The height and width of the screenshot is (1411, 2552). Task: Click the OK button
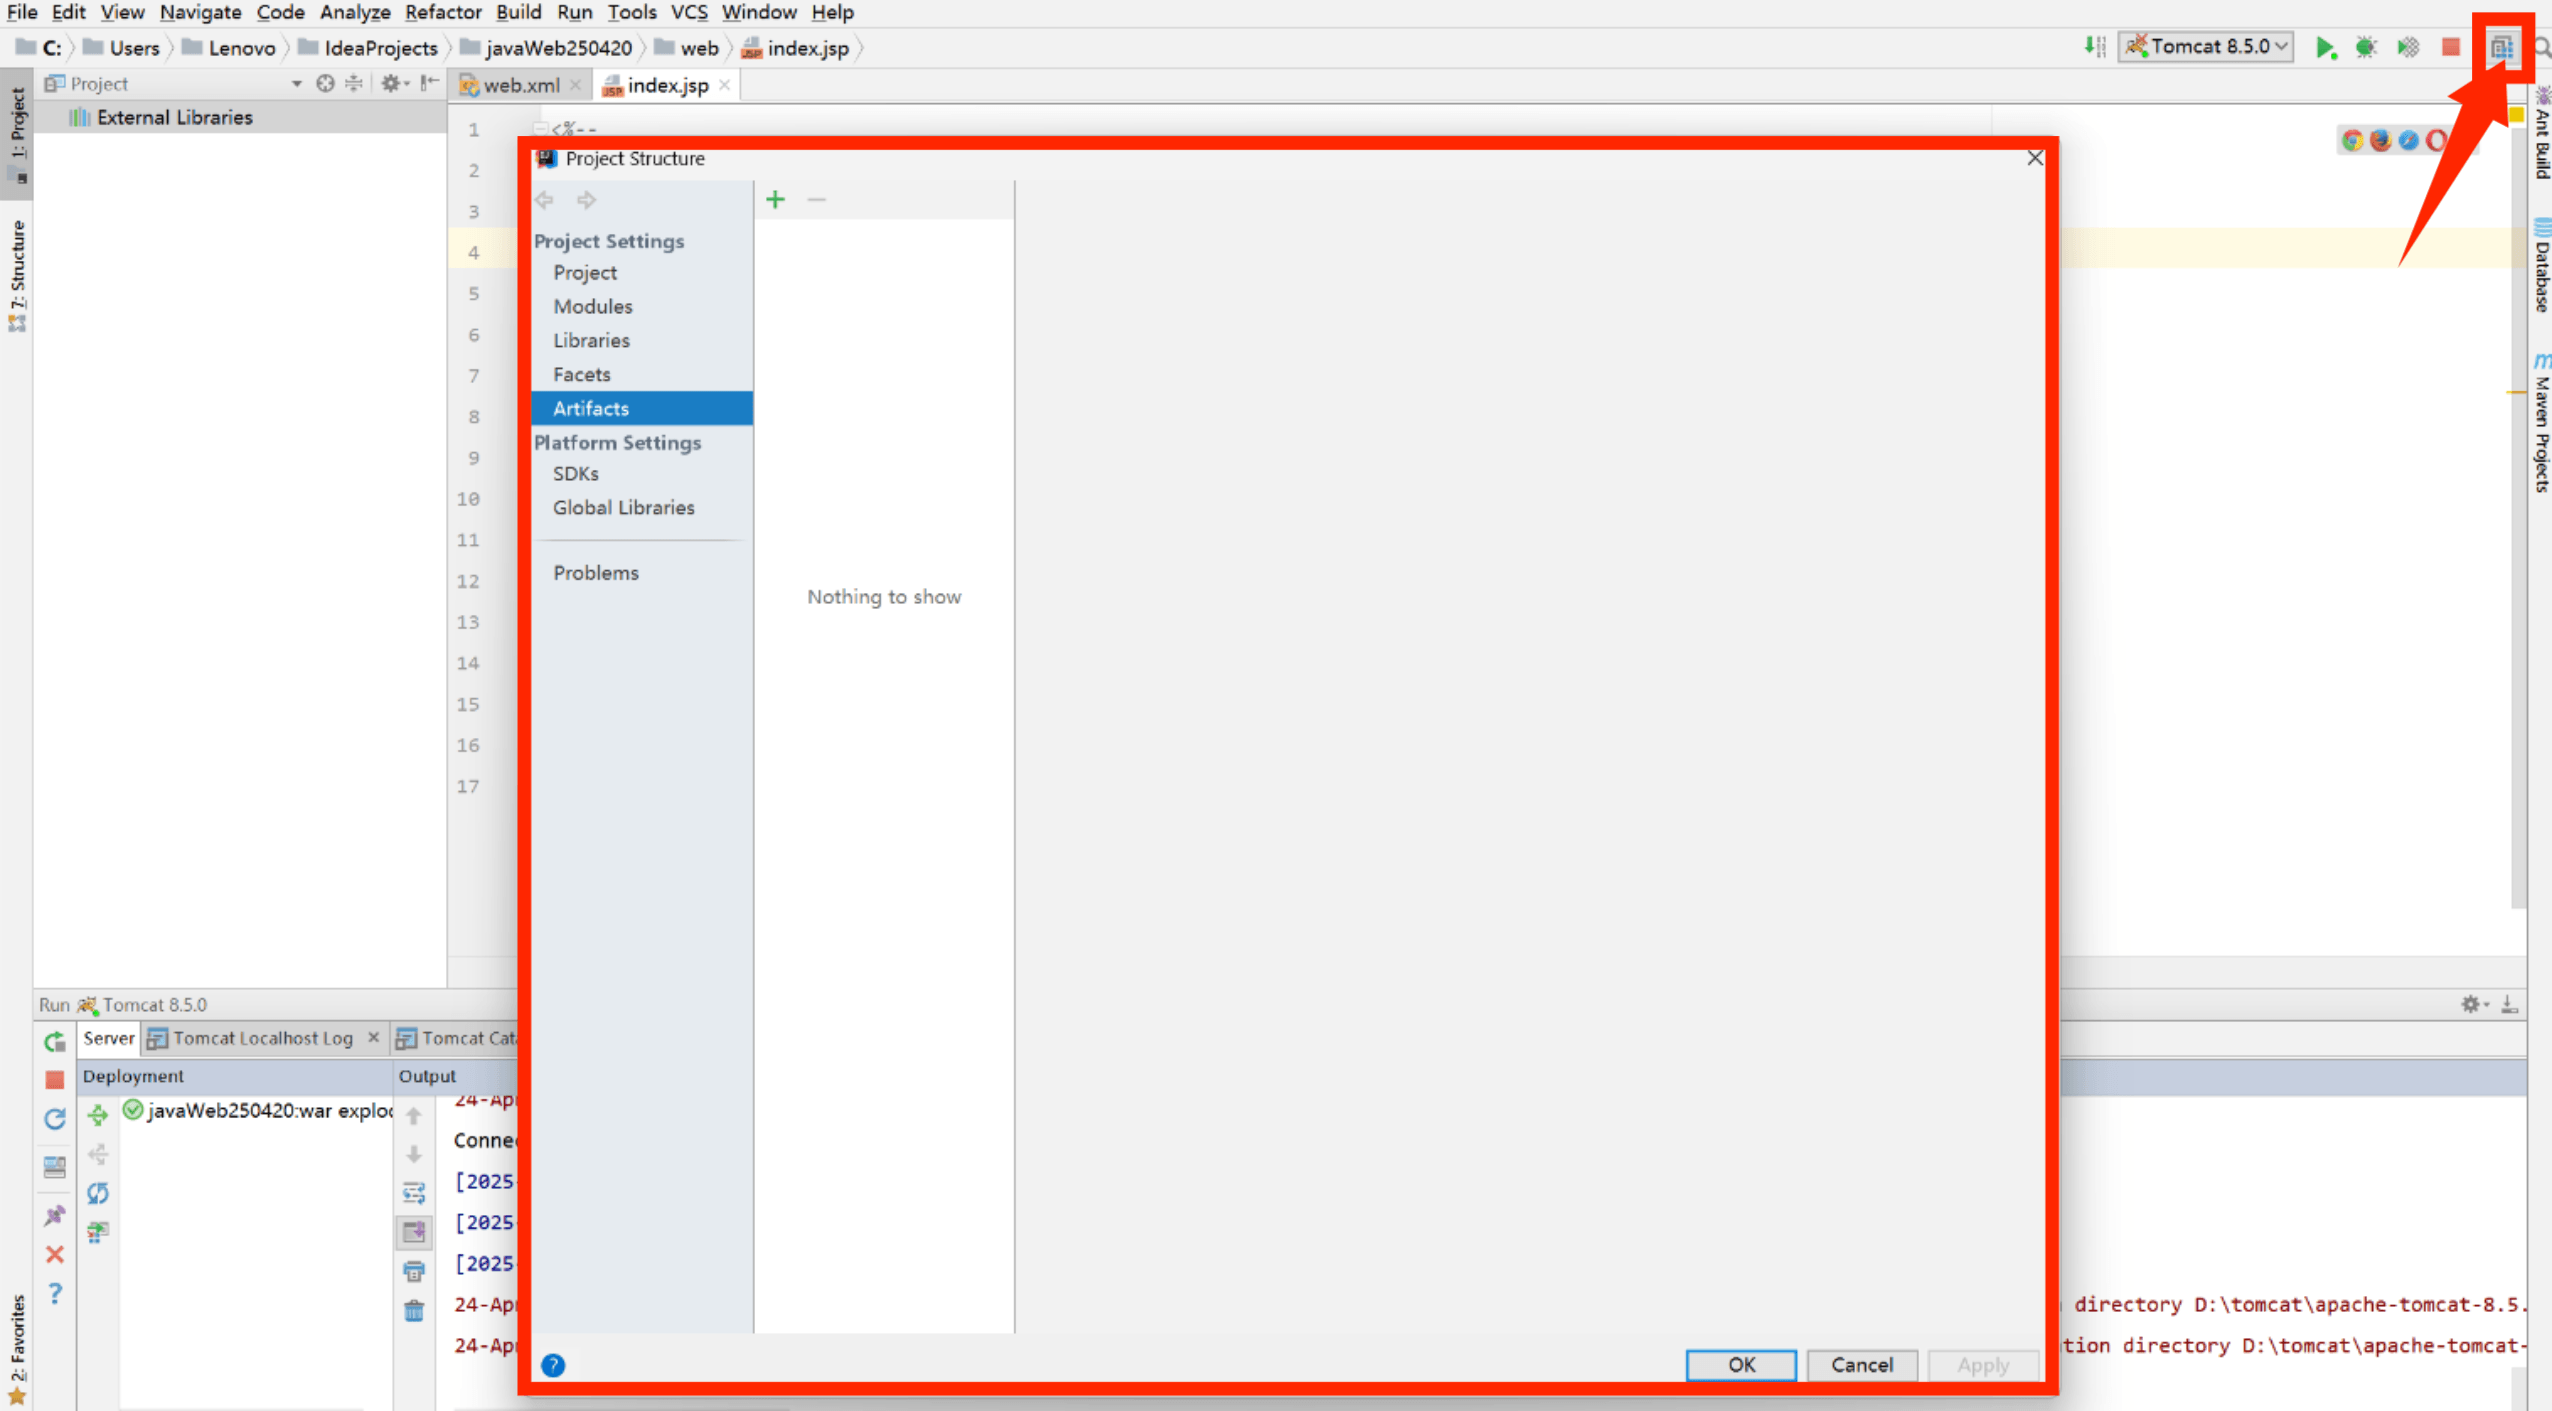(1740, 1365)
